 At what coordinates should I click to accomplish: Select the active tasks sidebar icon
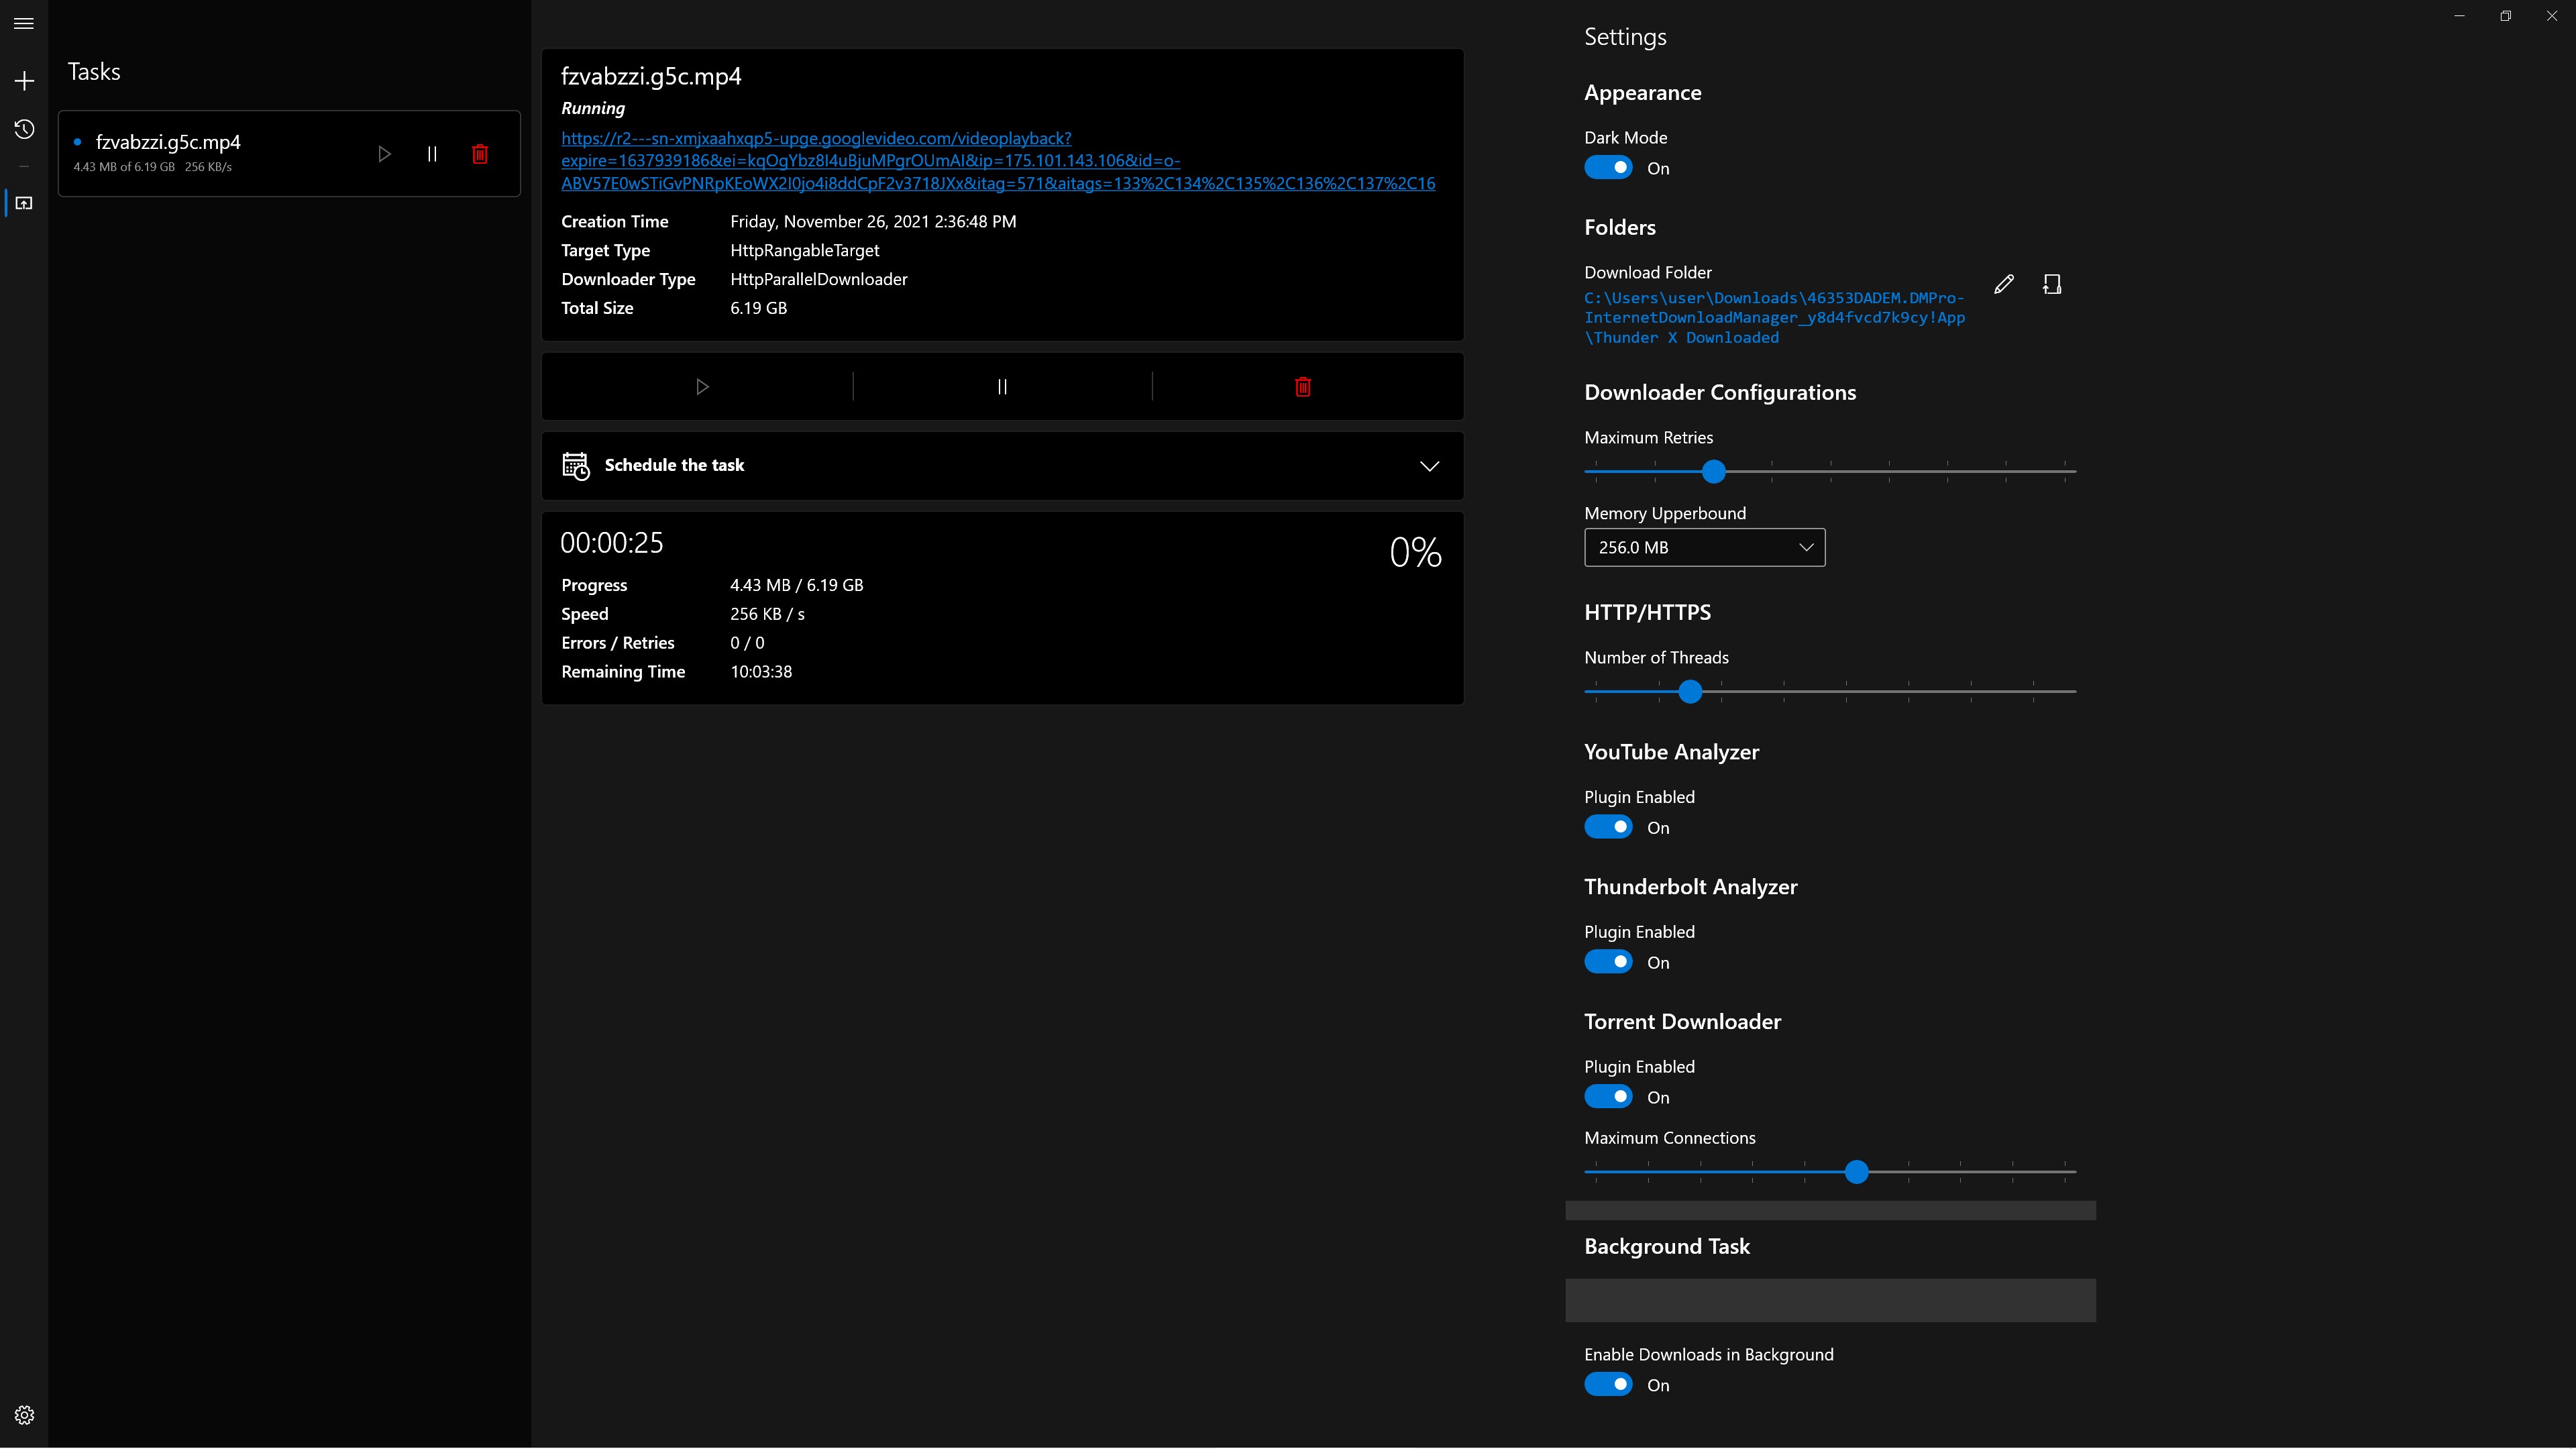(24, 203)
